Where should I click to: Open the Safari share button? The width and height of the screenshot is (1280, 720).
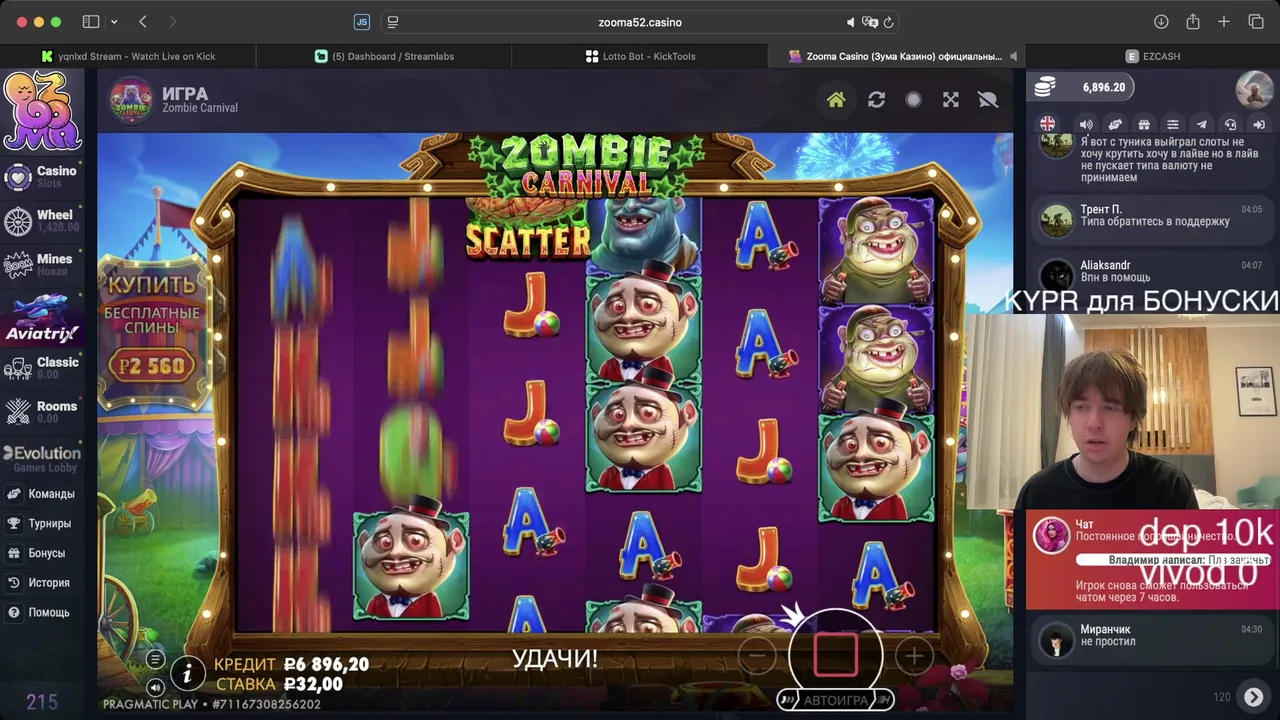click(x=1193, y=22)
